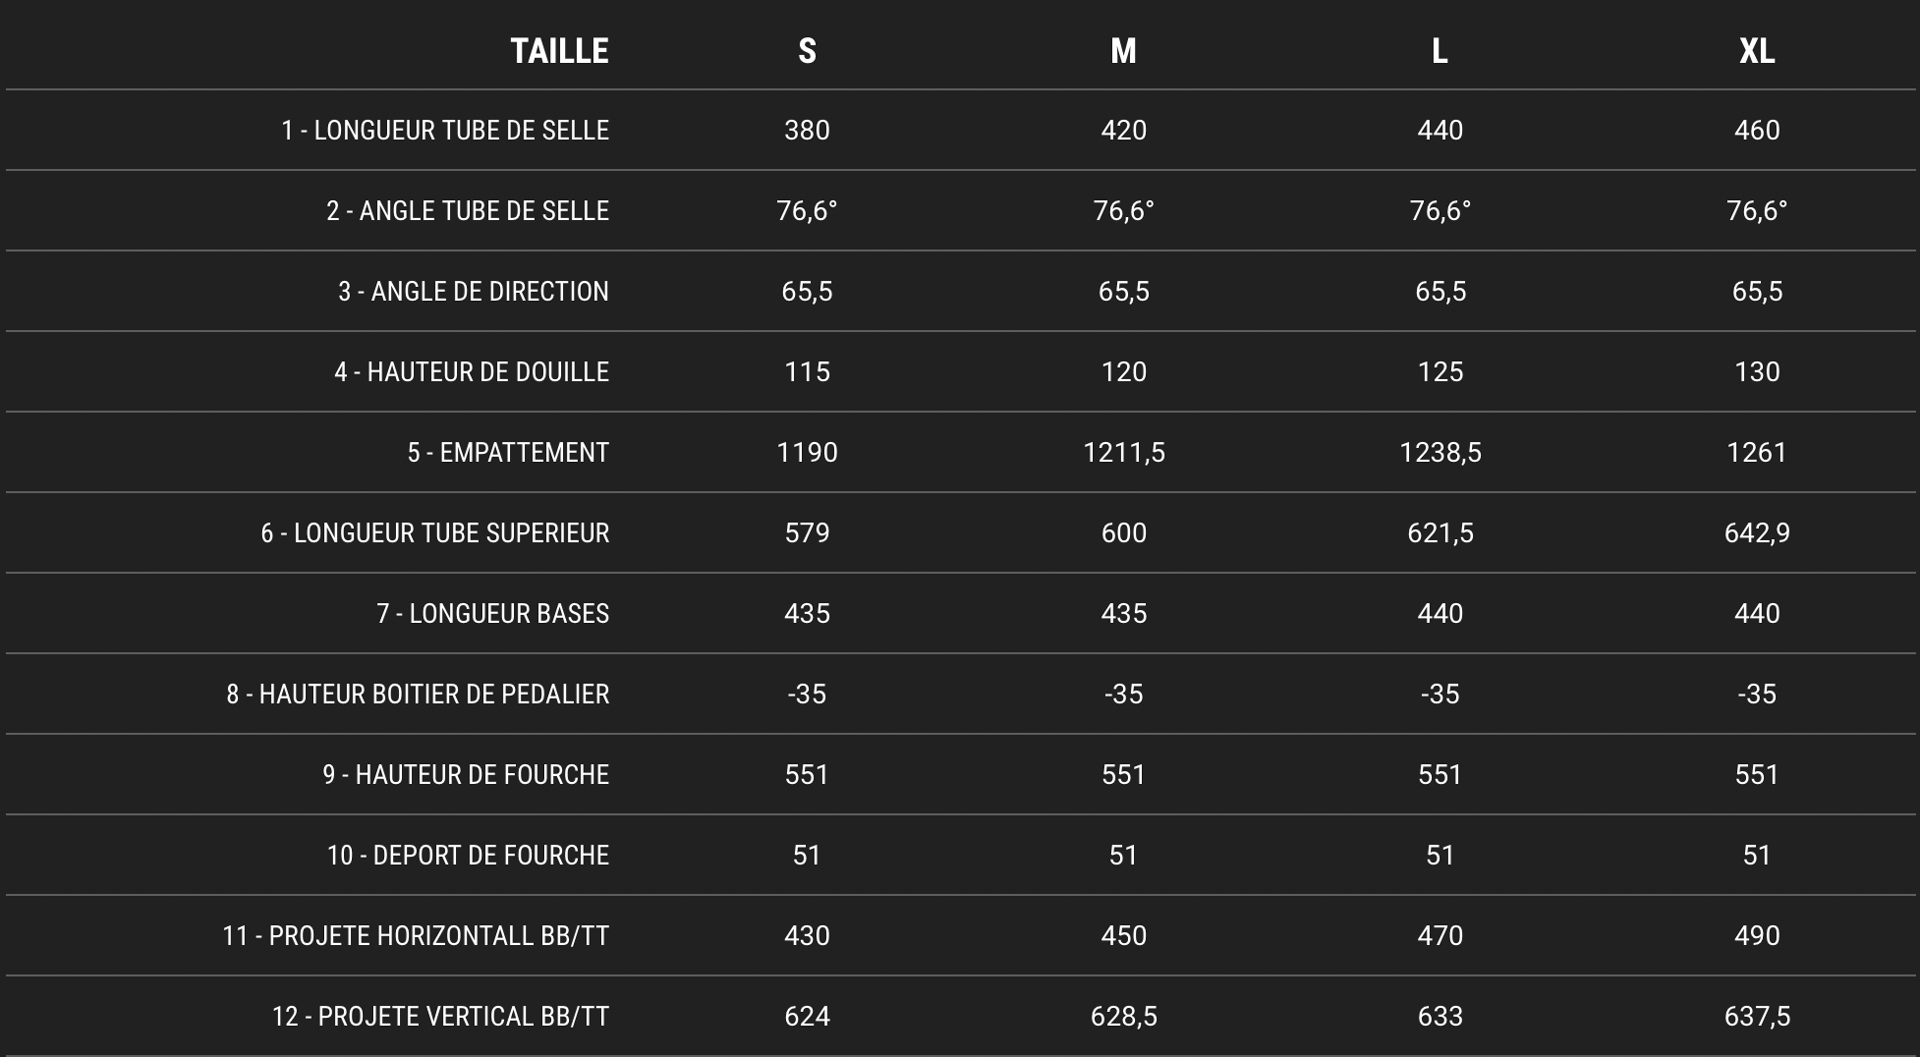Click the Projete Vertical BB/TT row label

tap(440, 1016)
